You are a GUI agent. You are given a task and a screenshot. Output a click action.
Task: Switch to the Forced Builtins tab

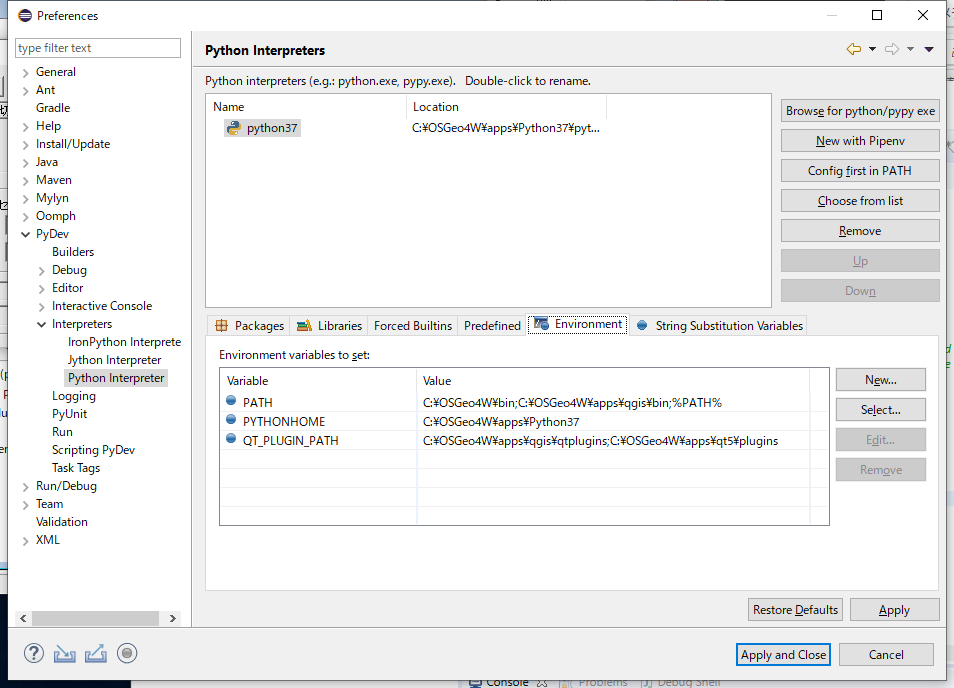point(412,326)
